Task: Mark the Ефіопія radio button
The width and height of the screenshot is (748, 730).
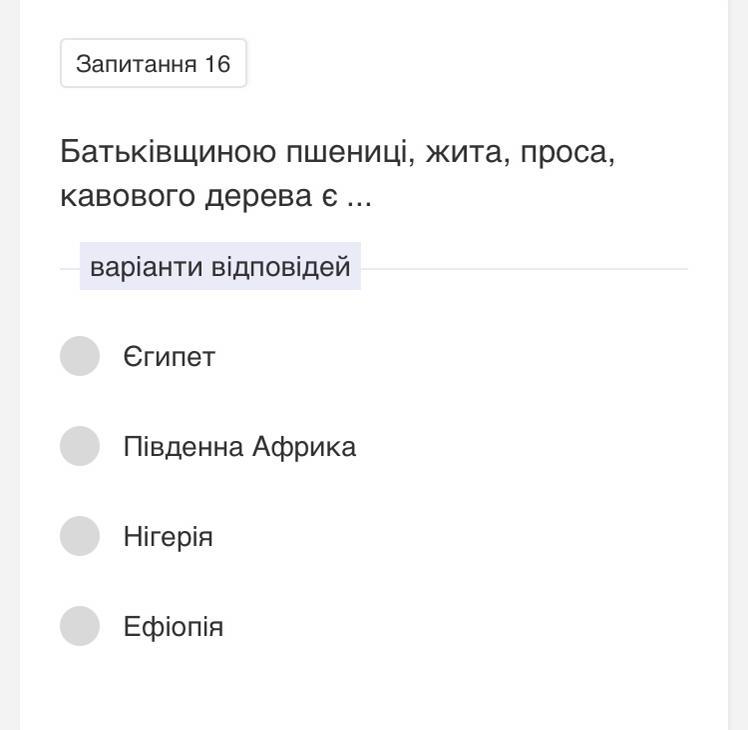Action: (x=80, y=627)
